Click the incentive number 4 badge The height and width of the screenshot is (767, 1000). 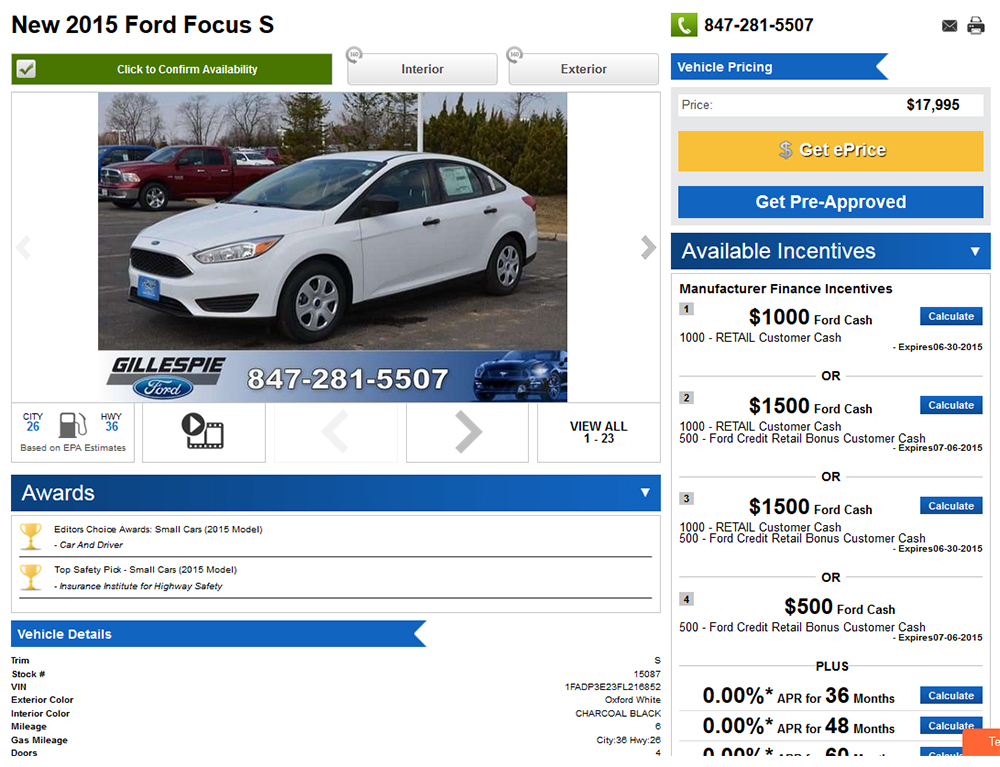[x=686, y=599]
